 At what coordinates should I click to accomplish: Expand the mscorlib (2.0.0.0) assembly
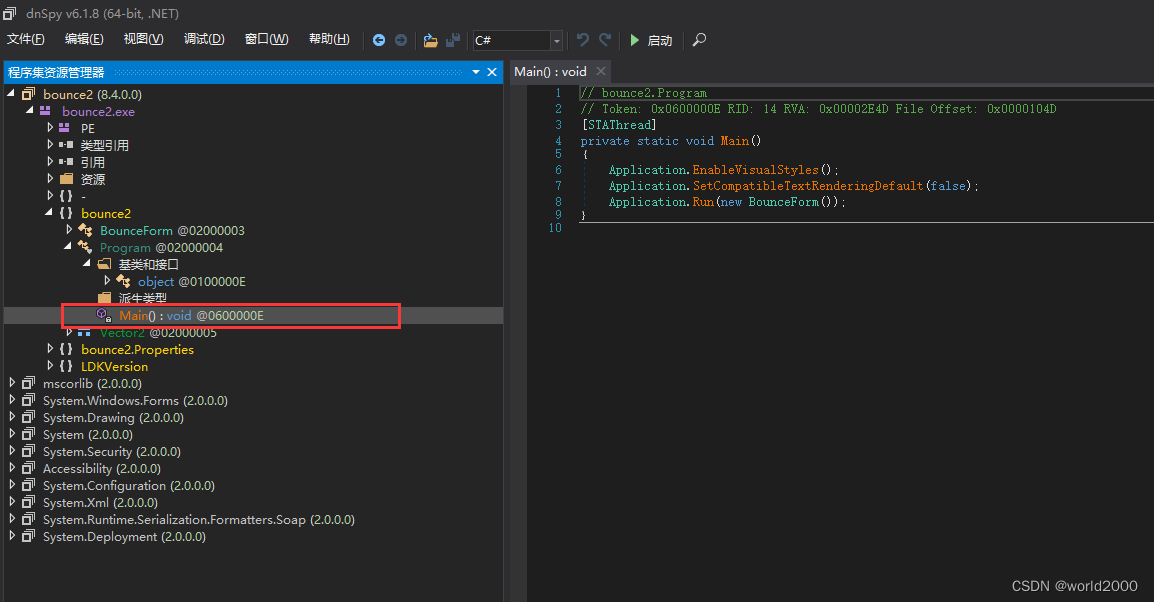point(11,383)
